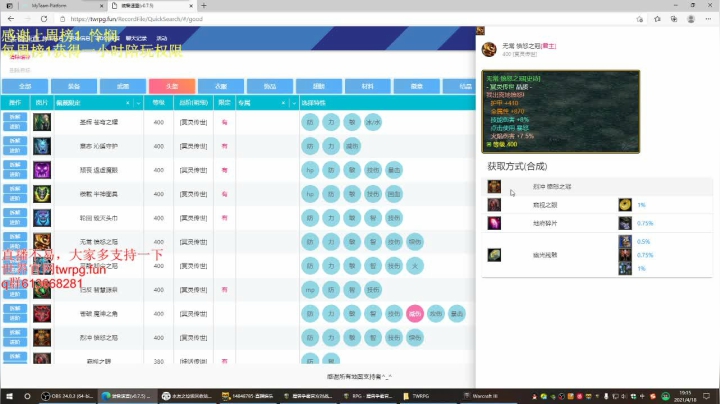720x404 pixels.
Task: Toggle the blue 减伤 chip in the second row
Action: pos(352,146)
